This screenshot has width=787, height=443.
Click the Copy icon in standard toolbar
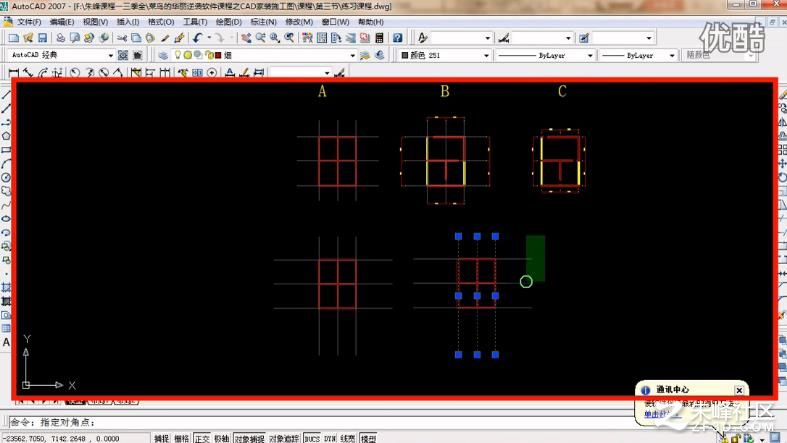coord(136,38)
